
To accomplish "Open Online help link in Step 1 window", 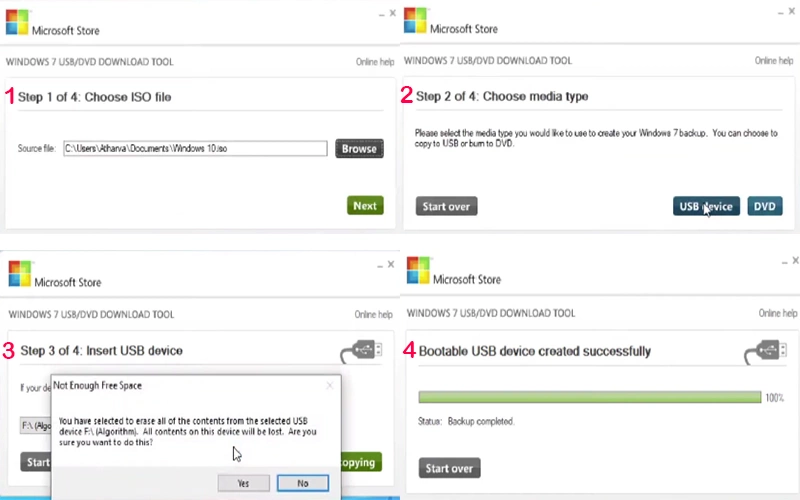I will (x=375, y=62).
